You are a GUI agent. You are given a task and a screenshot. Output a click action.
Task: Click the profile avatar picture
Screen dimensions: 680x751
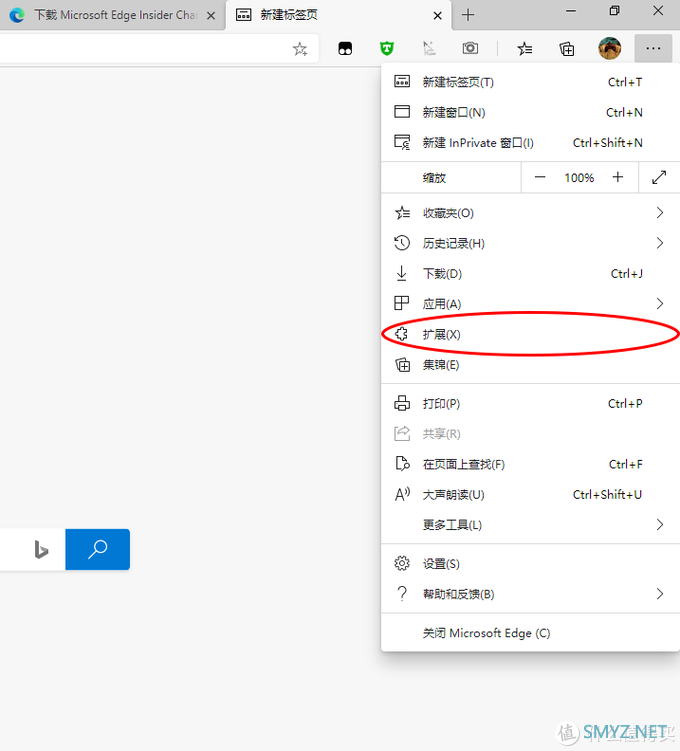point(610,48)
